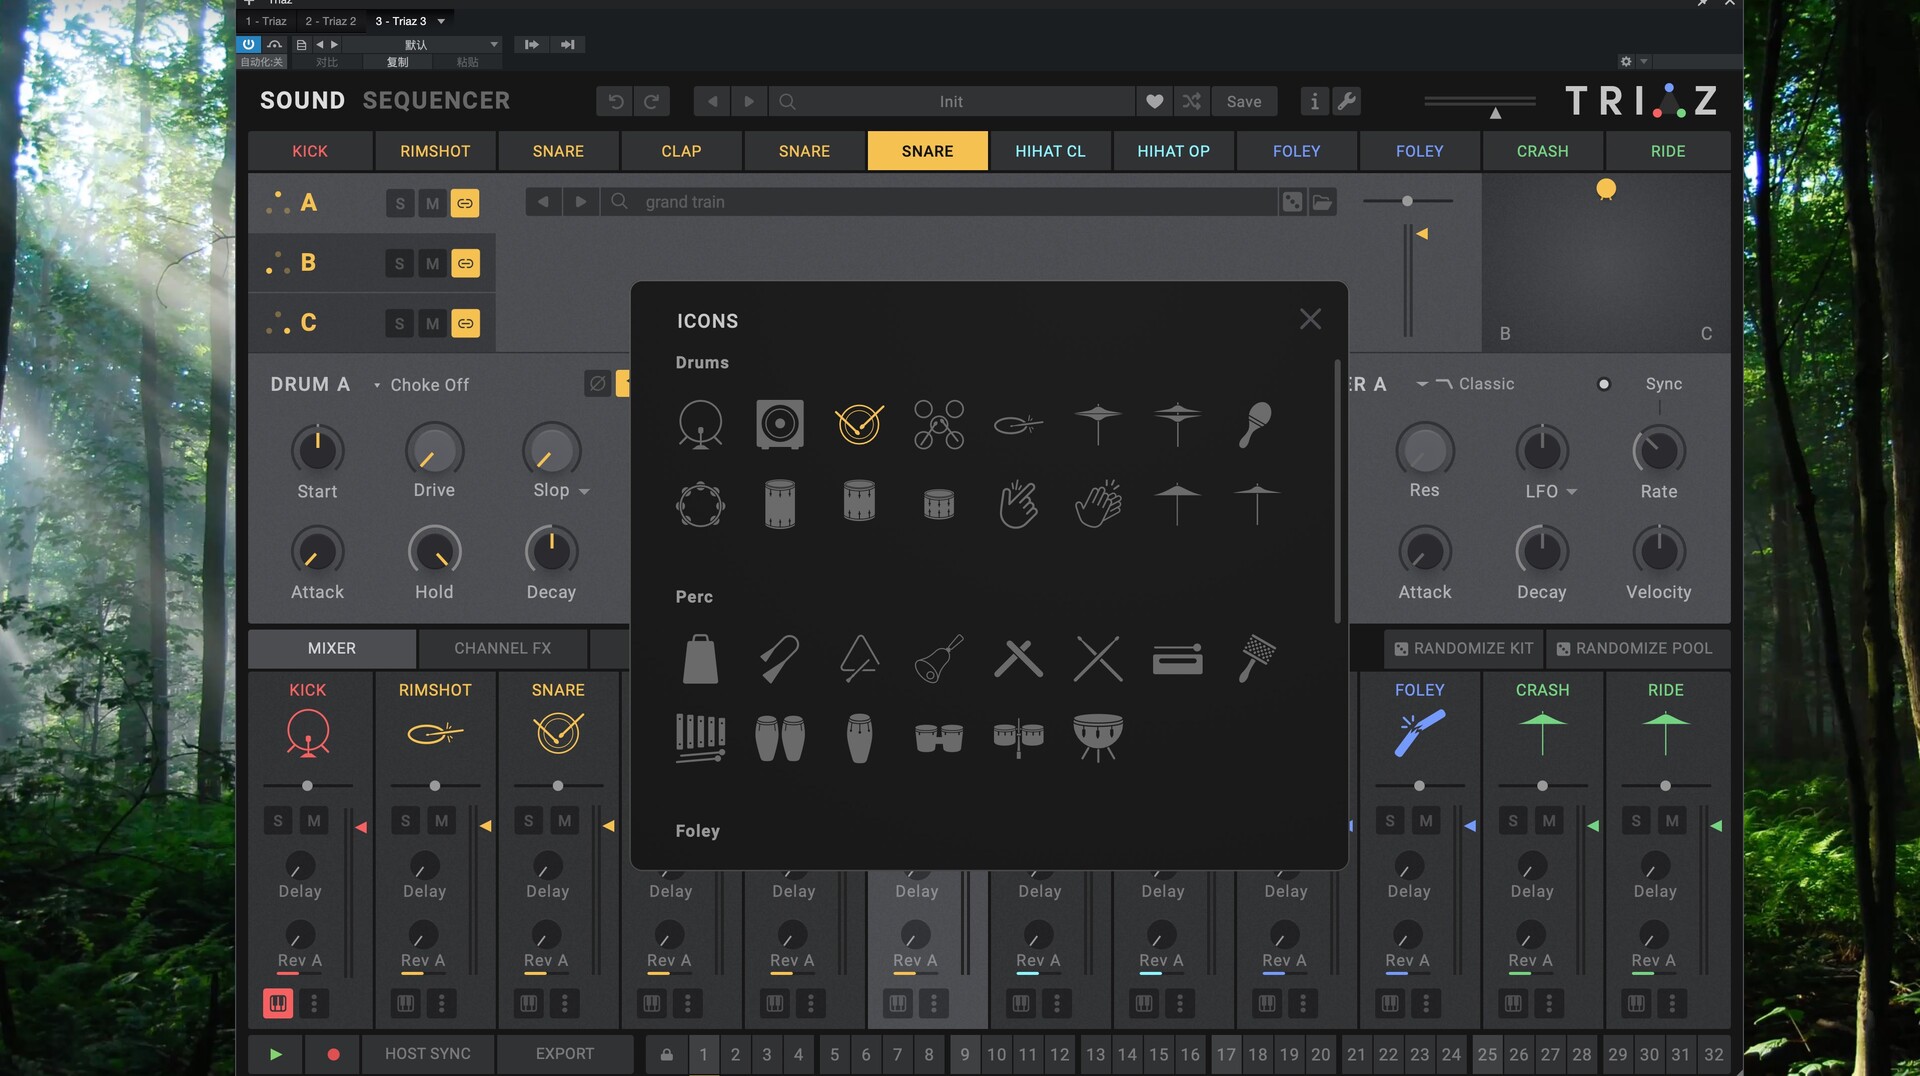Expand the LFO dropdown arrow
The height and width of the screenshot is (1076, 1920).
1572,492
